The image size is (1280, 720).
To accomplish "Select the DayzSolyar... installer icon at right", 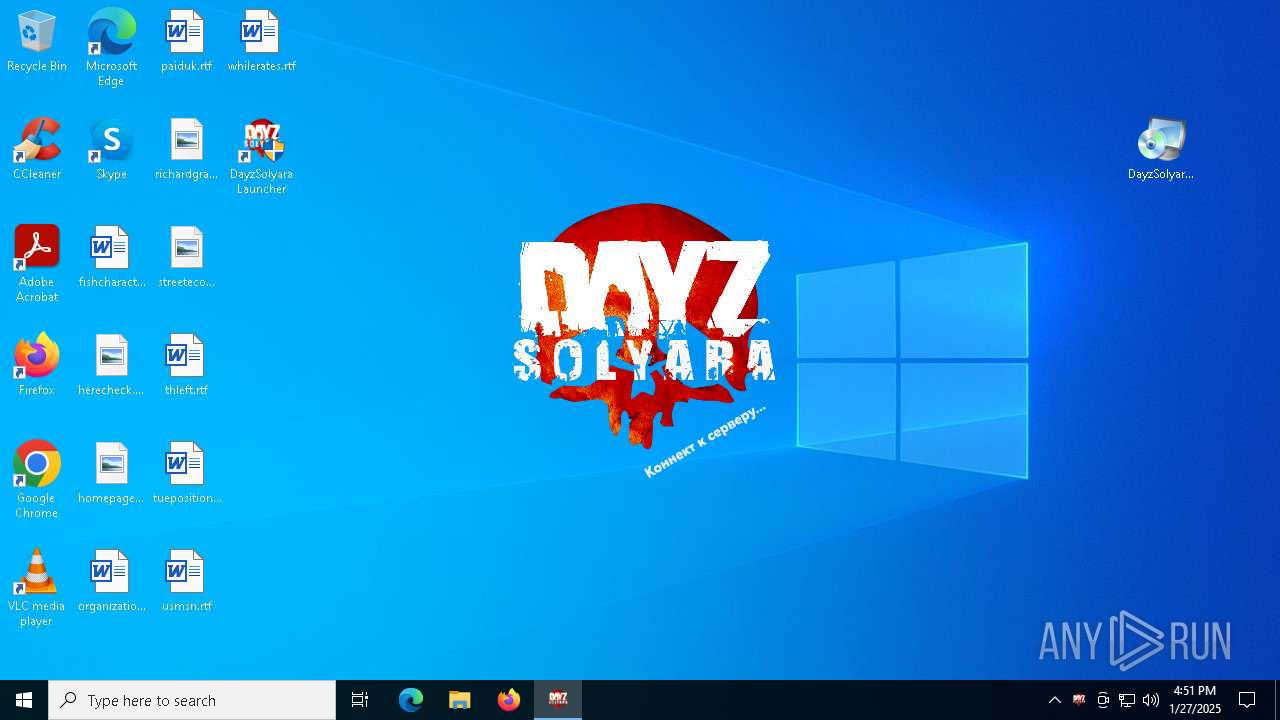I will click(x=1161, y=149).
